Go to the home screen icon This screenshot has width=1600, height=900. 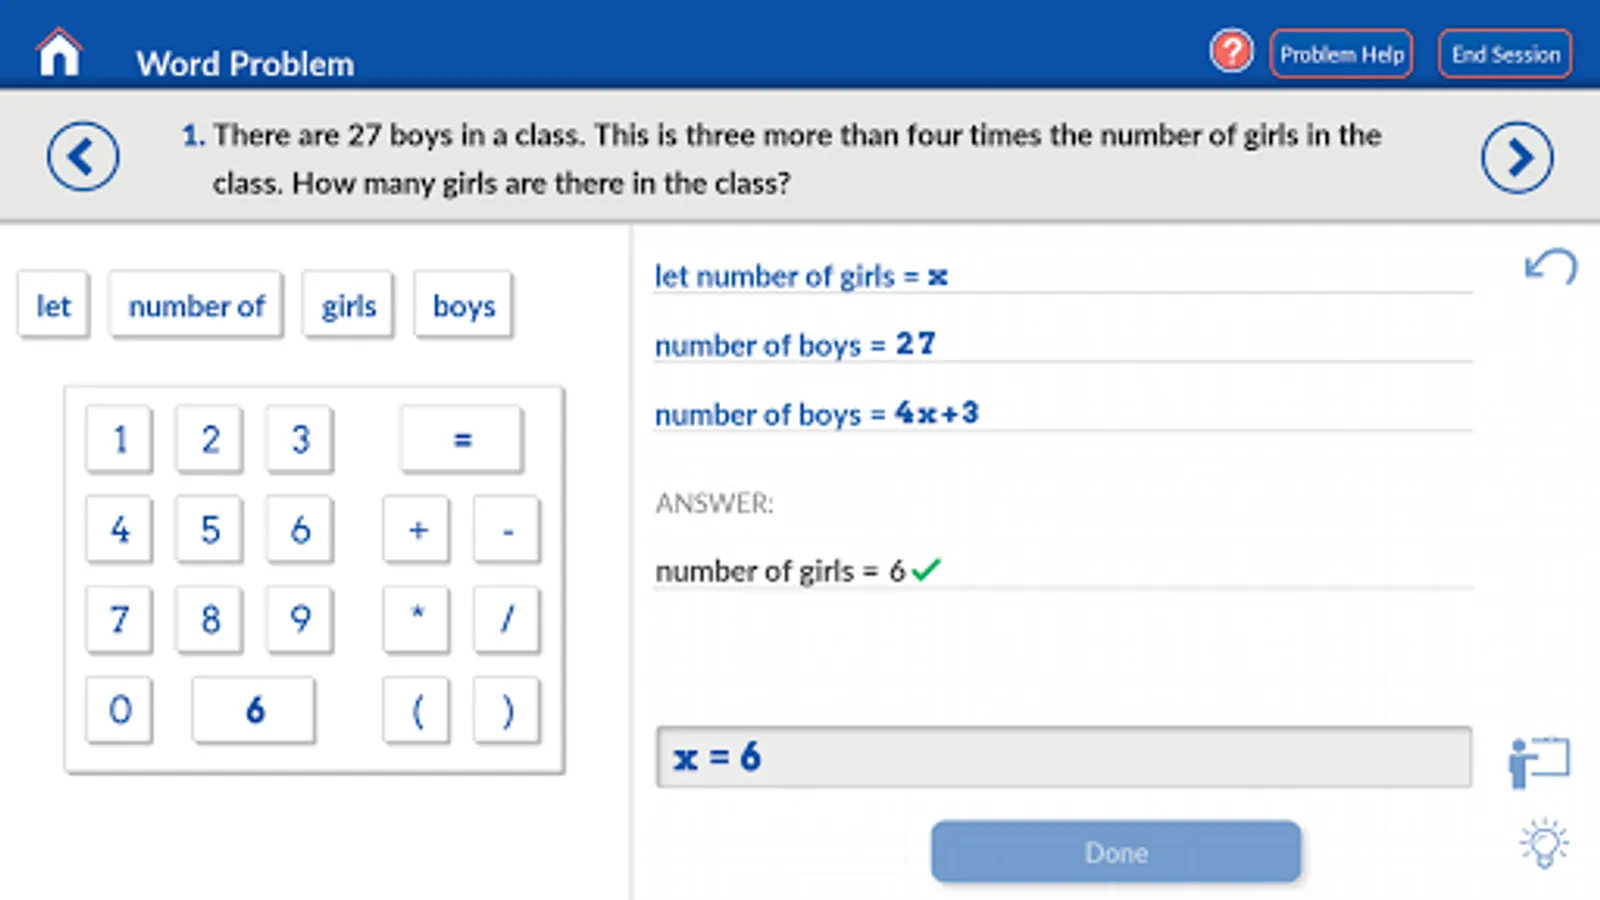[x=59, y=52]
